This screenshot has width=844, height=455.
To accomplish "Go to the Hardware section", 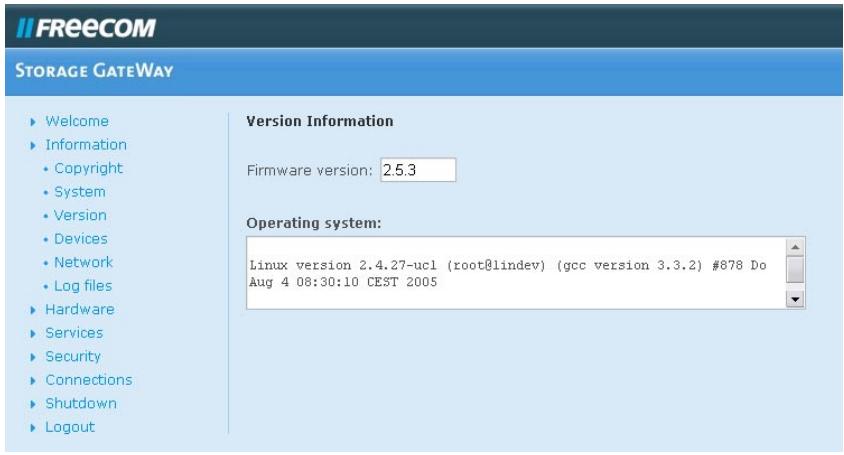I will [80, 310].
